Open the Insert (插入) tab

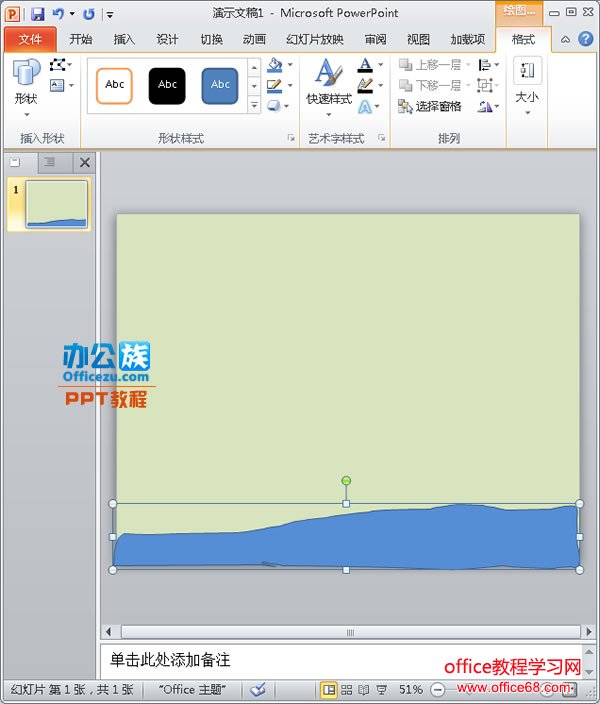(x=124, y=40)
